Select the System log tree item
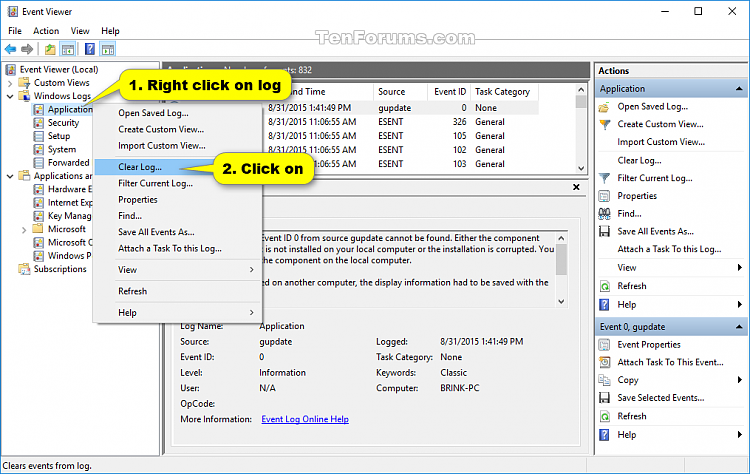 point(61,150)
